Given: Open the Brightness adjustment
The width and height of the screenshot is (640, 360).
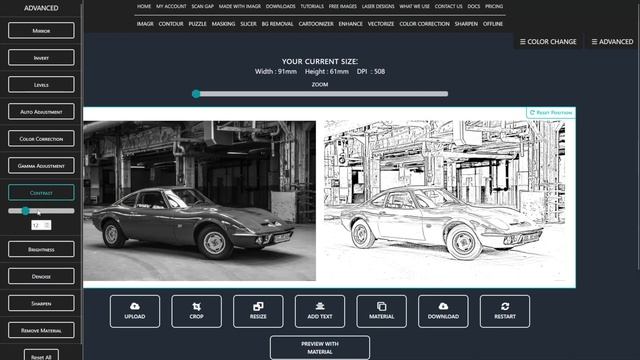Looking at the screenshot, I should click(41, 249).
